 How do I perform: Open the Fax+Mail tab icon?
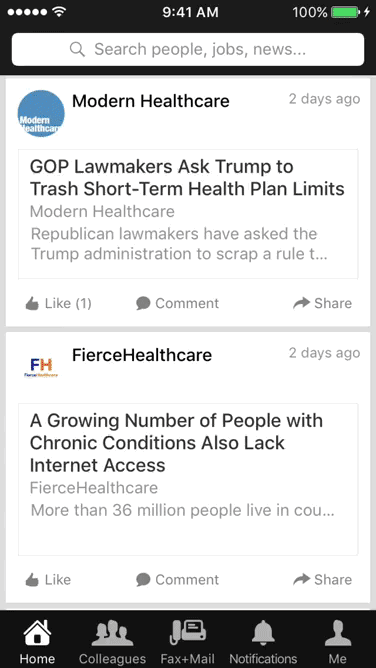tap(188, 633)
